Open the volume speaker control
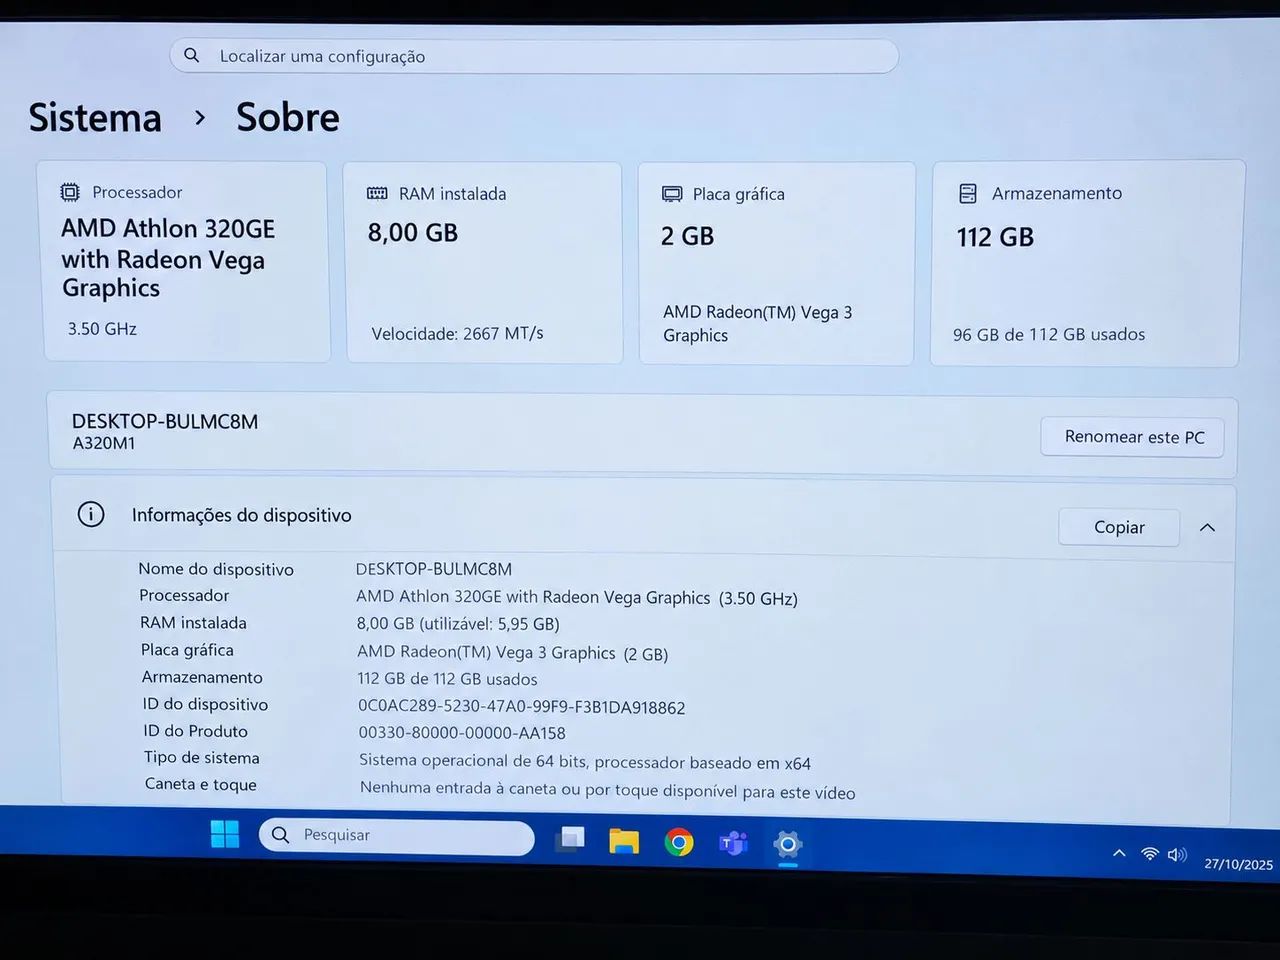This screenshot has width=1280, height=960. (1177, 855)
